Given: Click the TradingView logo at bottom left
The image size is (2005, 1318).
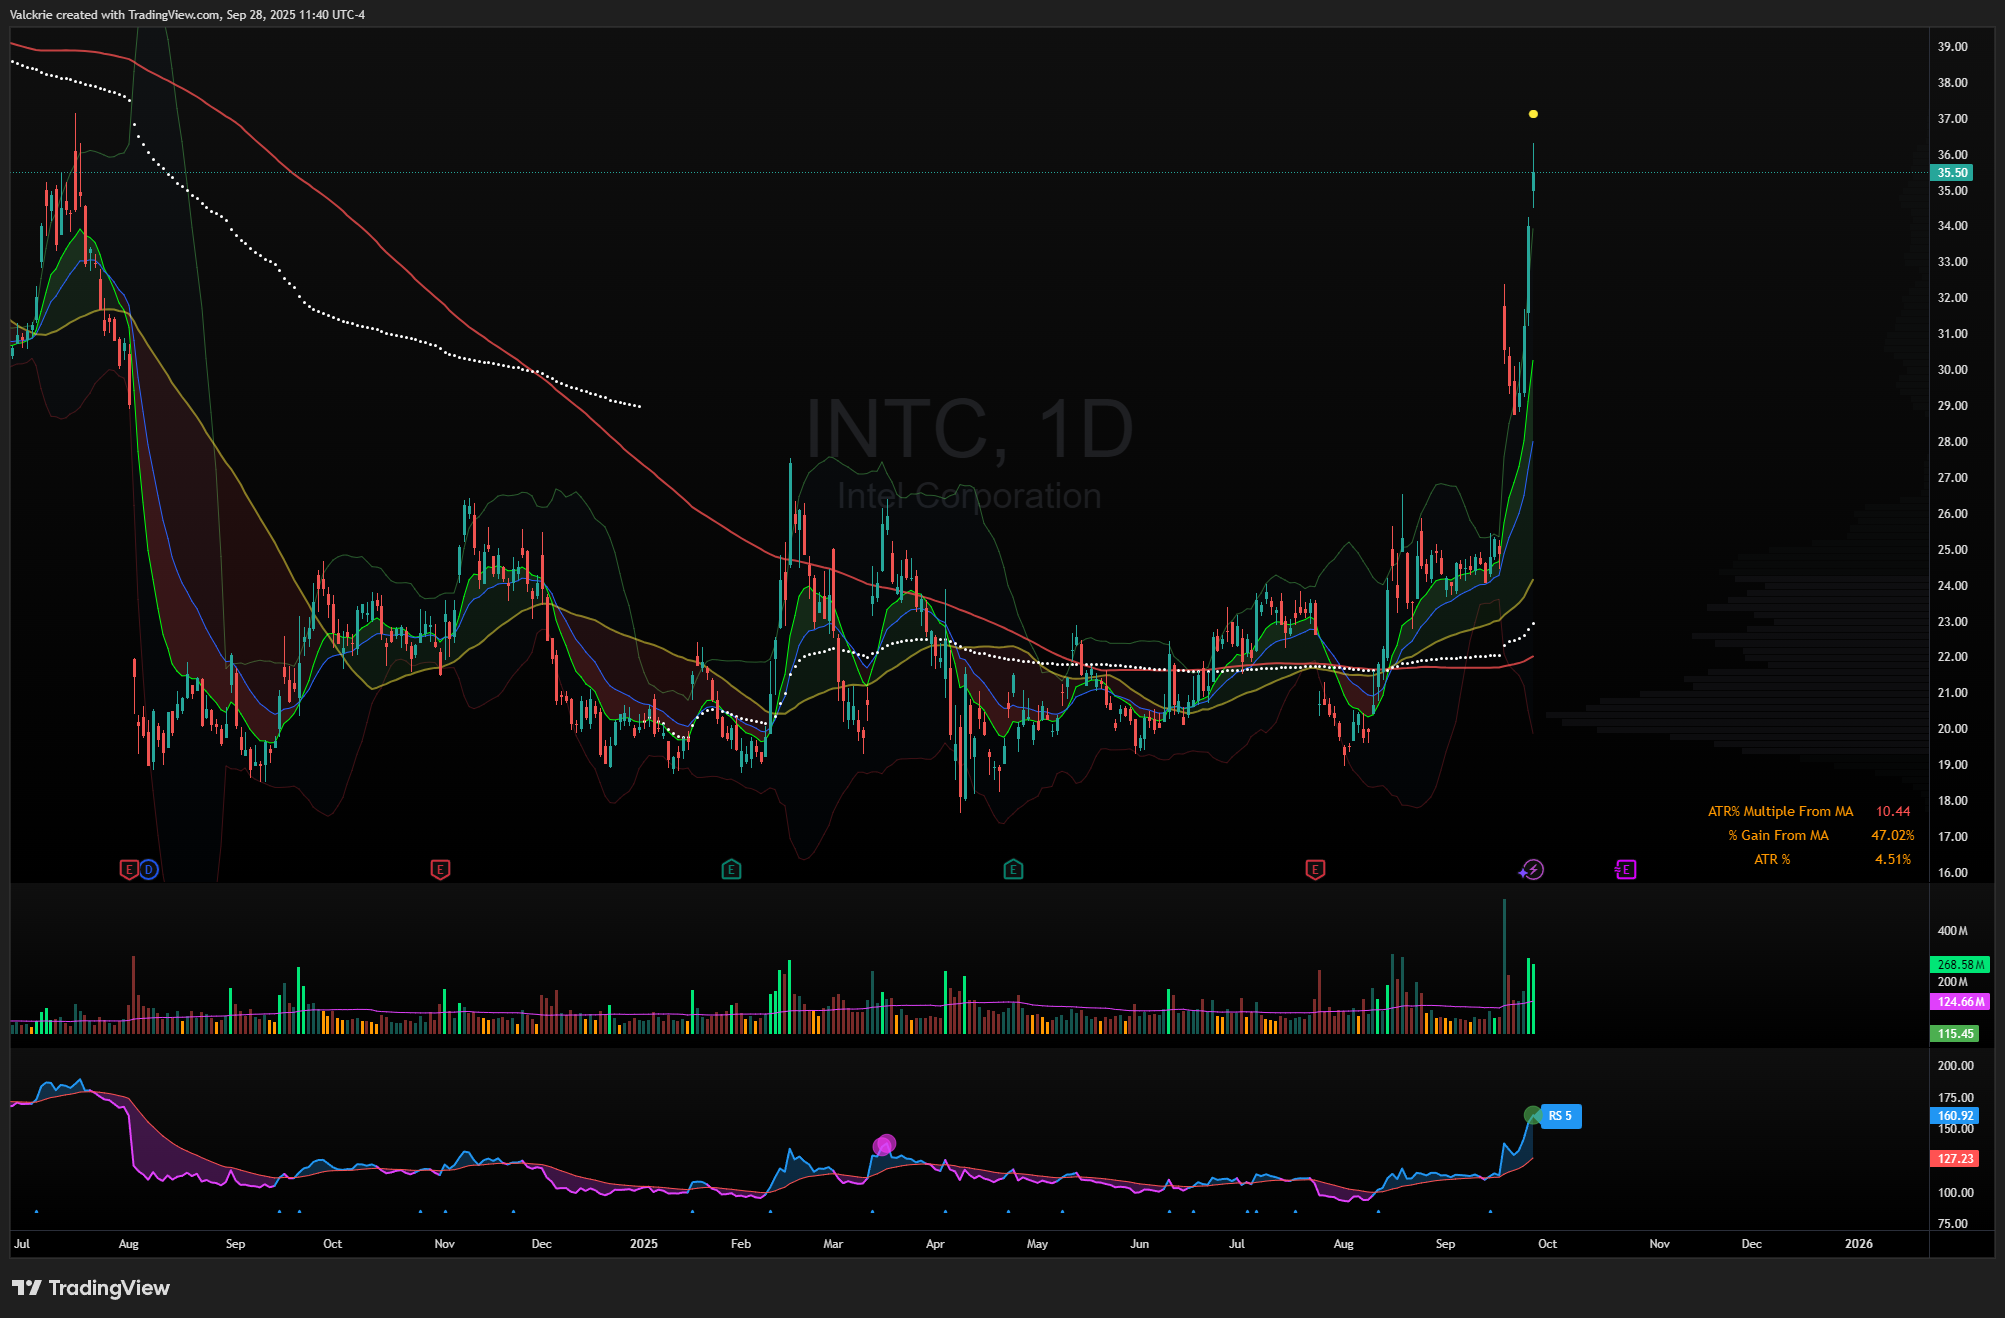Looking at the screenshot, I should [91, 1288].
